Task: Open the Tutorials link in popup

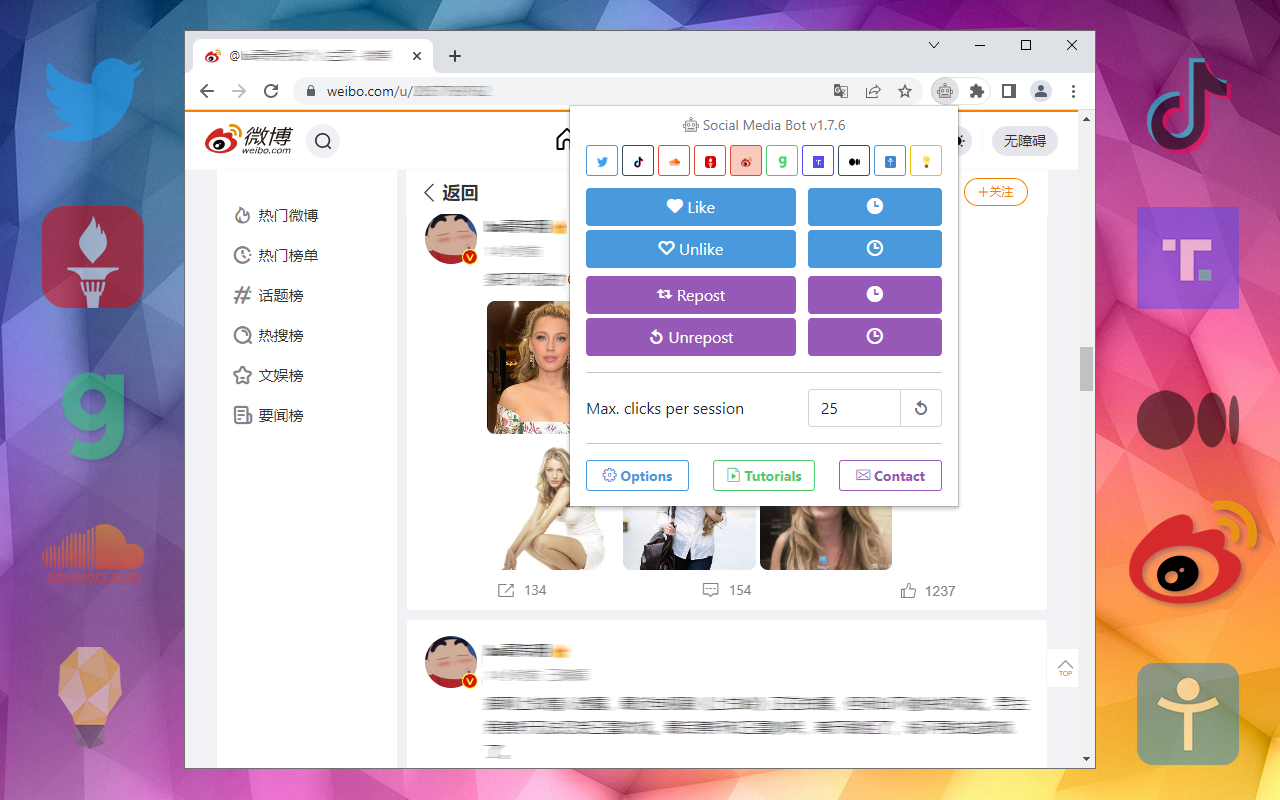Action: click(764, 476)
